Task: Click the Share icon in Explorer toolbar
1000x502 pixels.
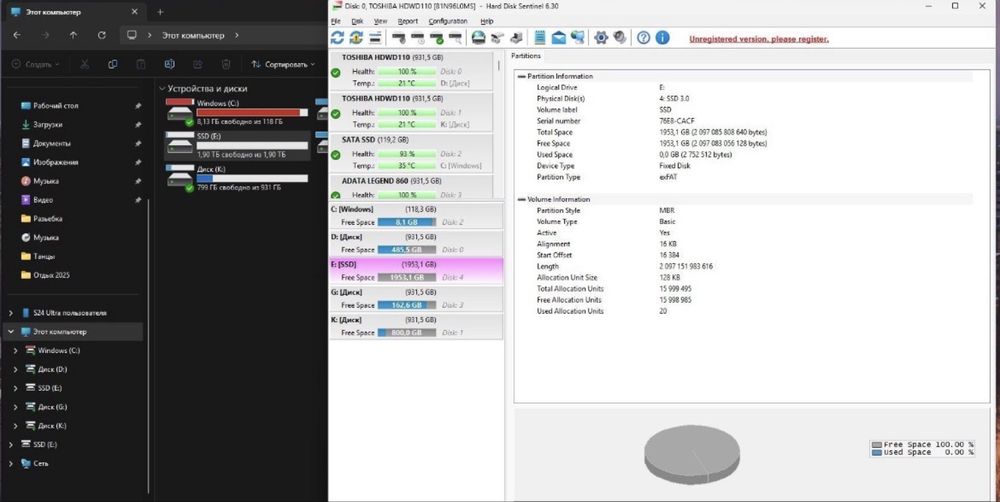Action: coord(197,64)
